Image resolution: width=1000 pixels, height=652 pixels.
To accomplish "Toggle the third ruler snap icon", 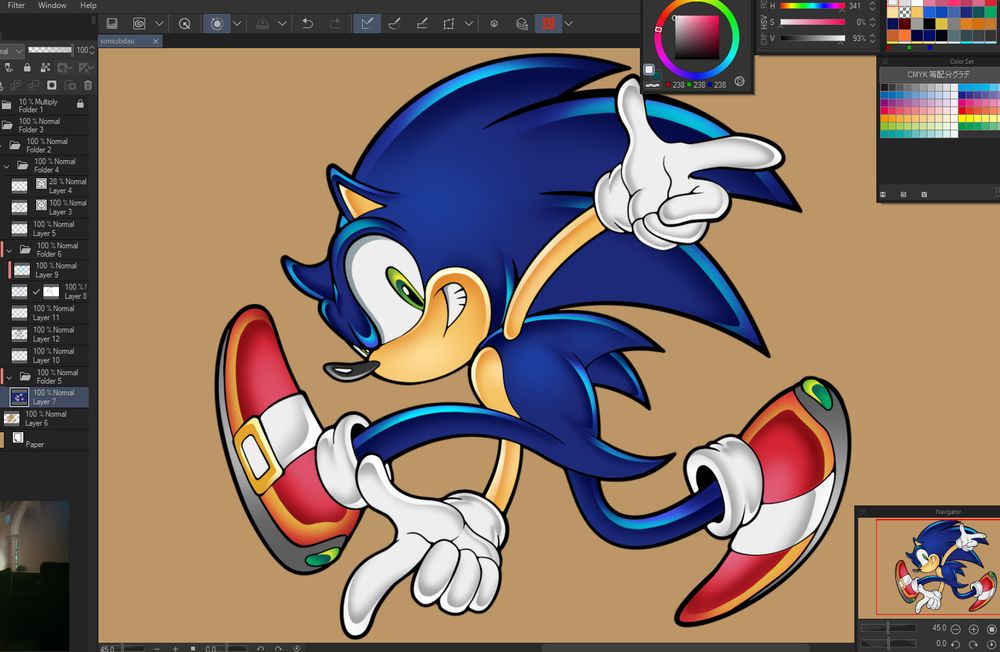I will point(422,24).
